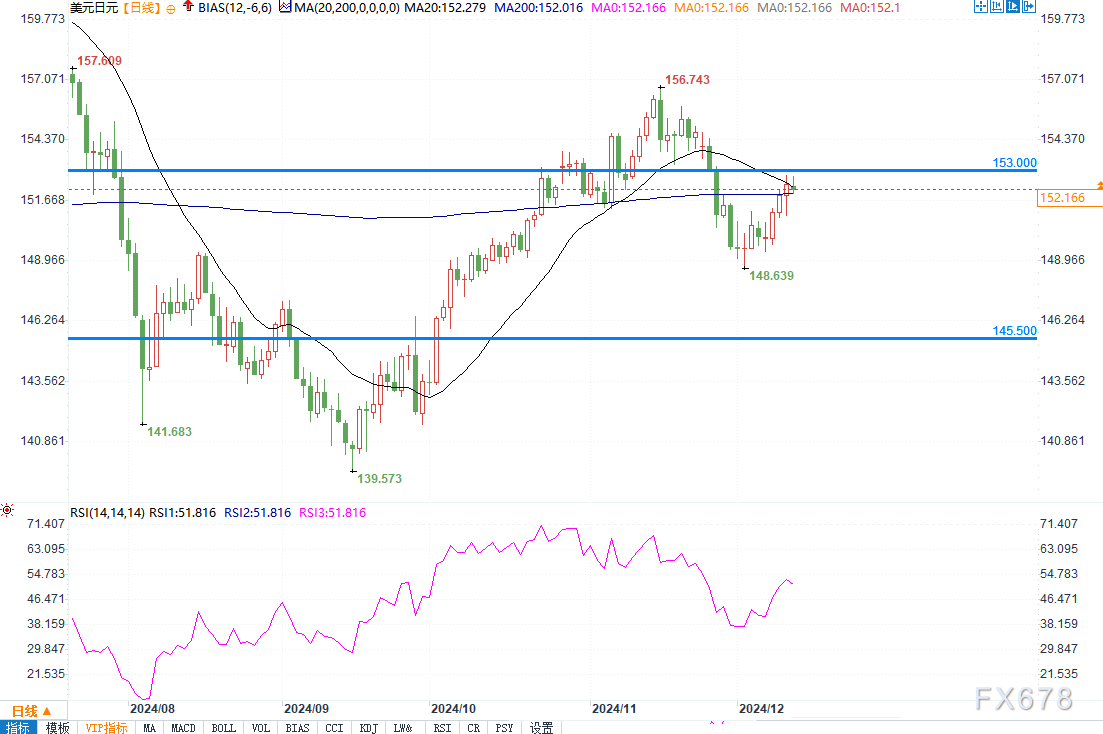Open the 模板 template tab
The width and height of the screenshot is (1103, 734).
(57, 727)
